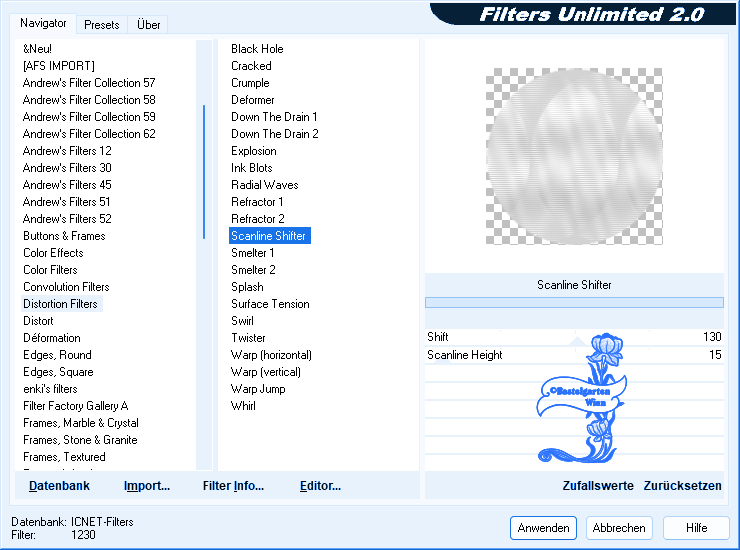Open Filter Info... link
The image size is (740, 550).
coord(233,486)
